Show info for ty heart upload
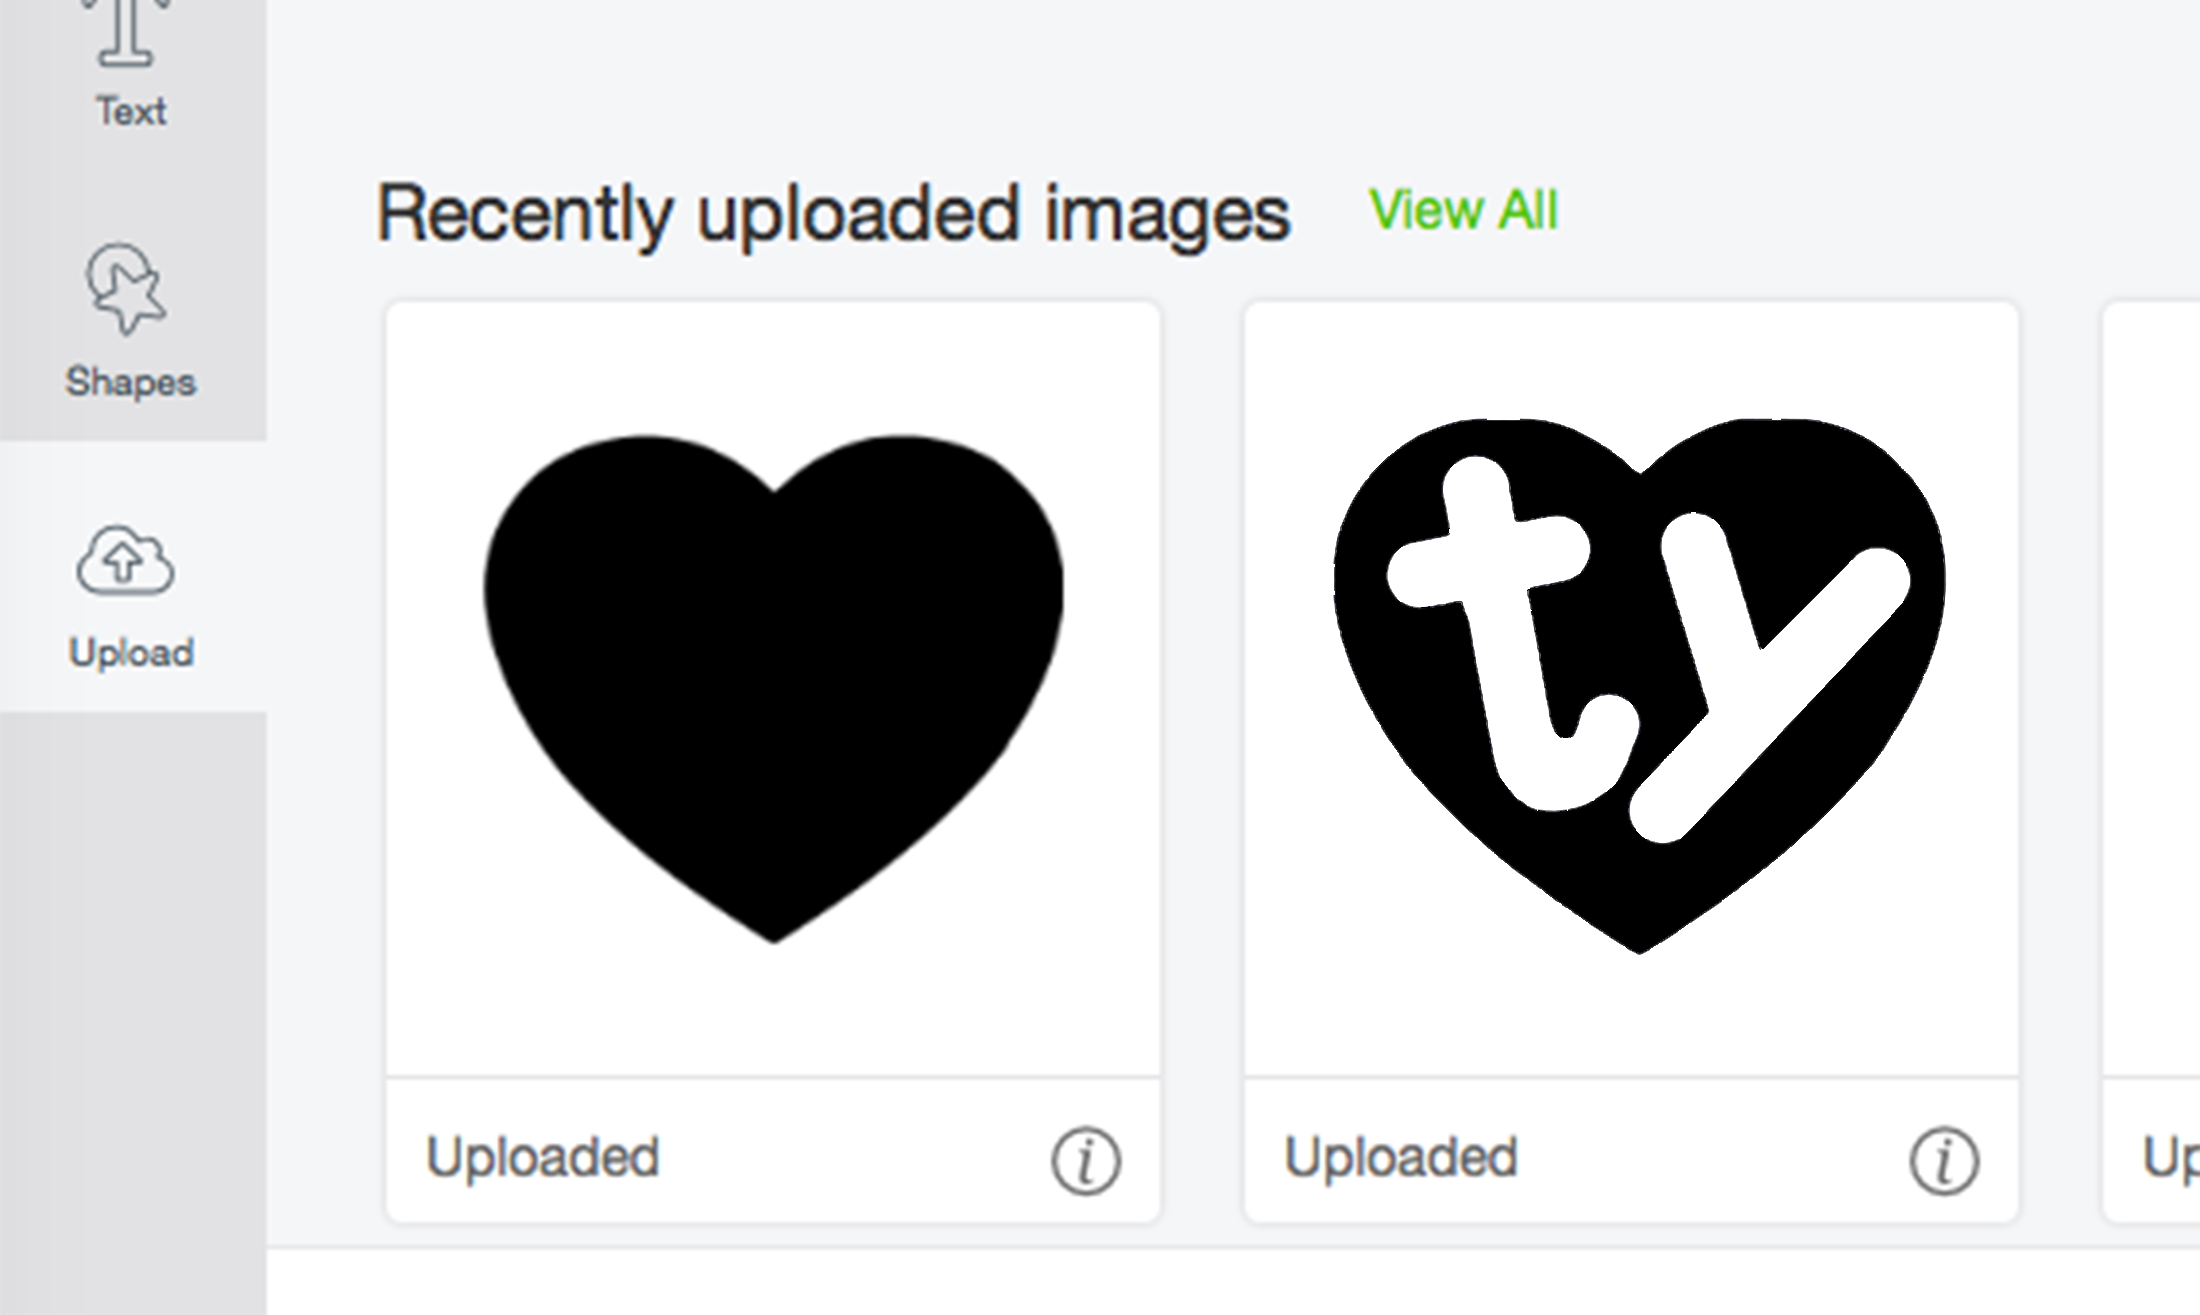 (1944, 1161)
